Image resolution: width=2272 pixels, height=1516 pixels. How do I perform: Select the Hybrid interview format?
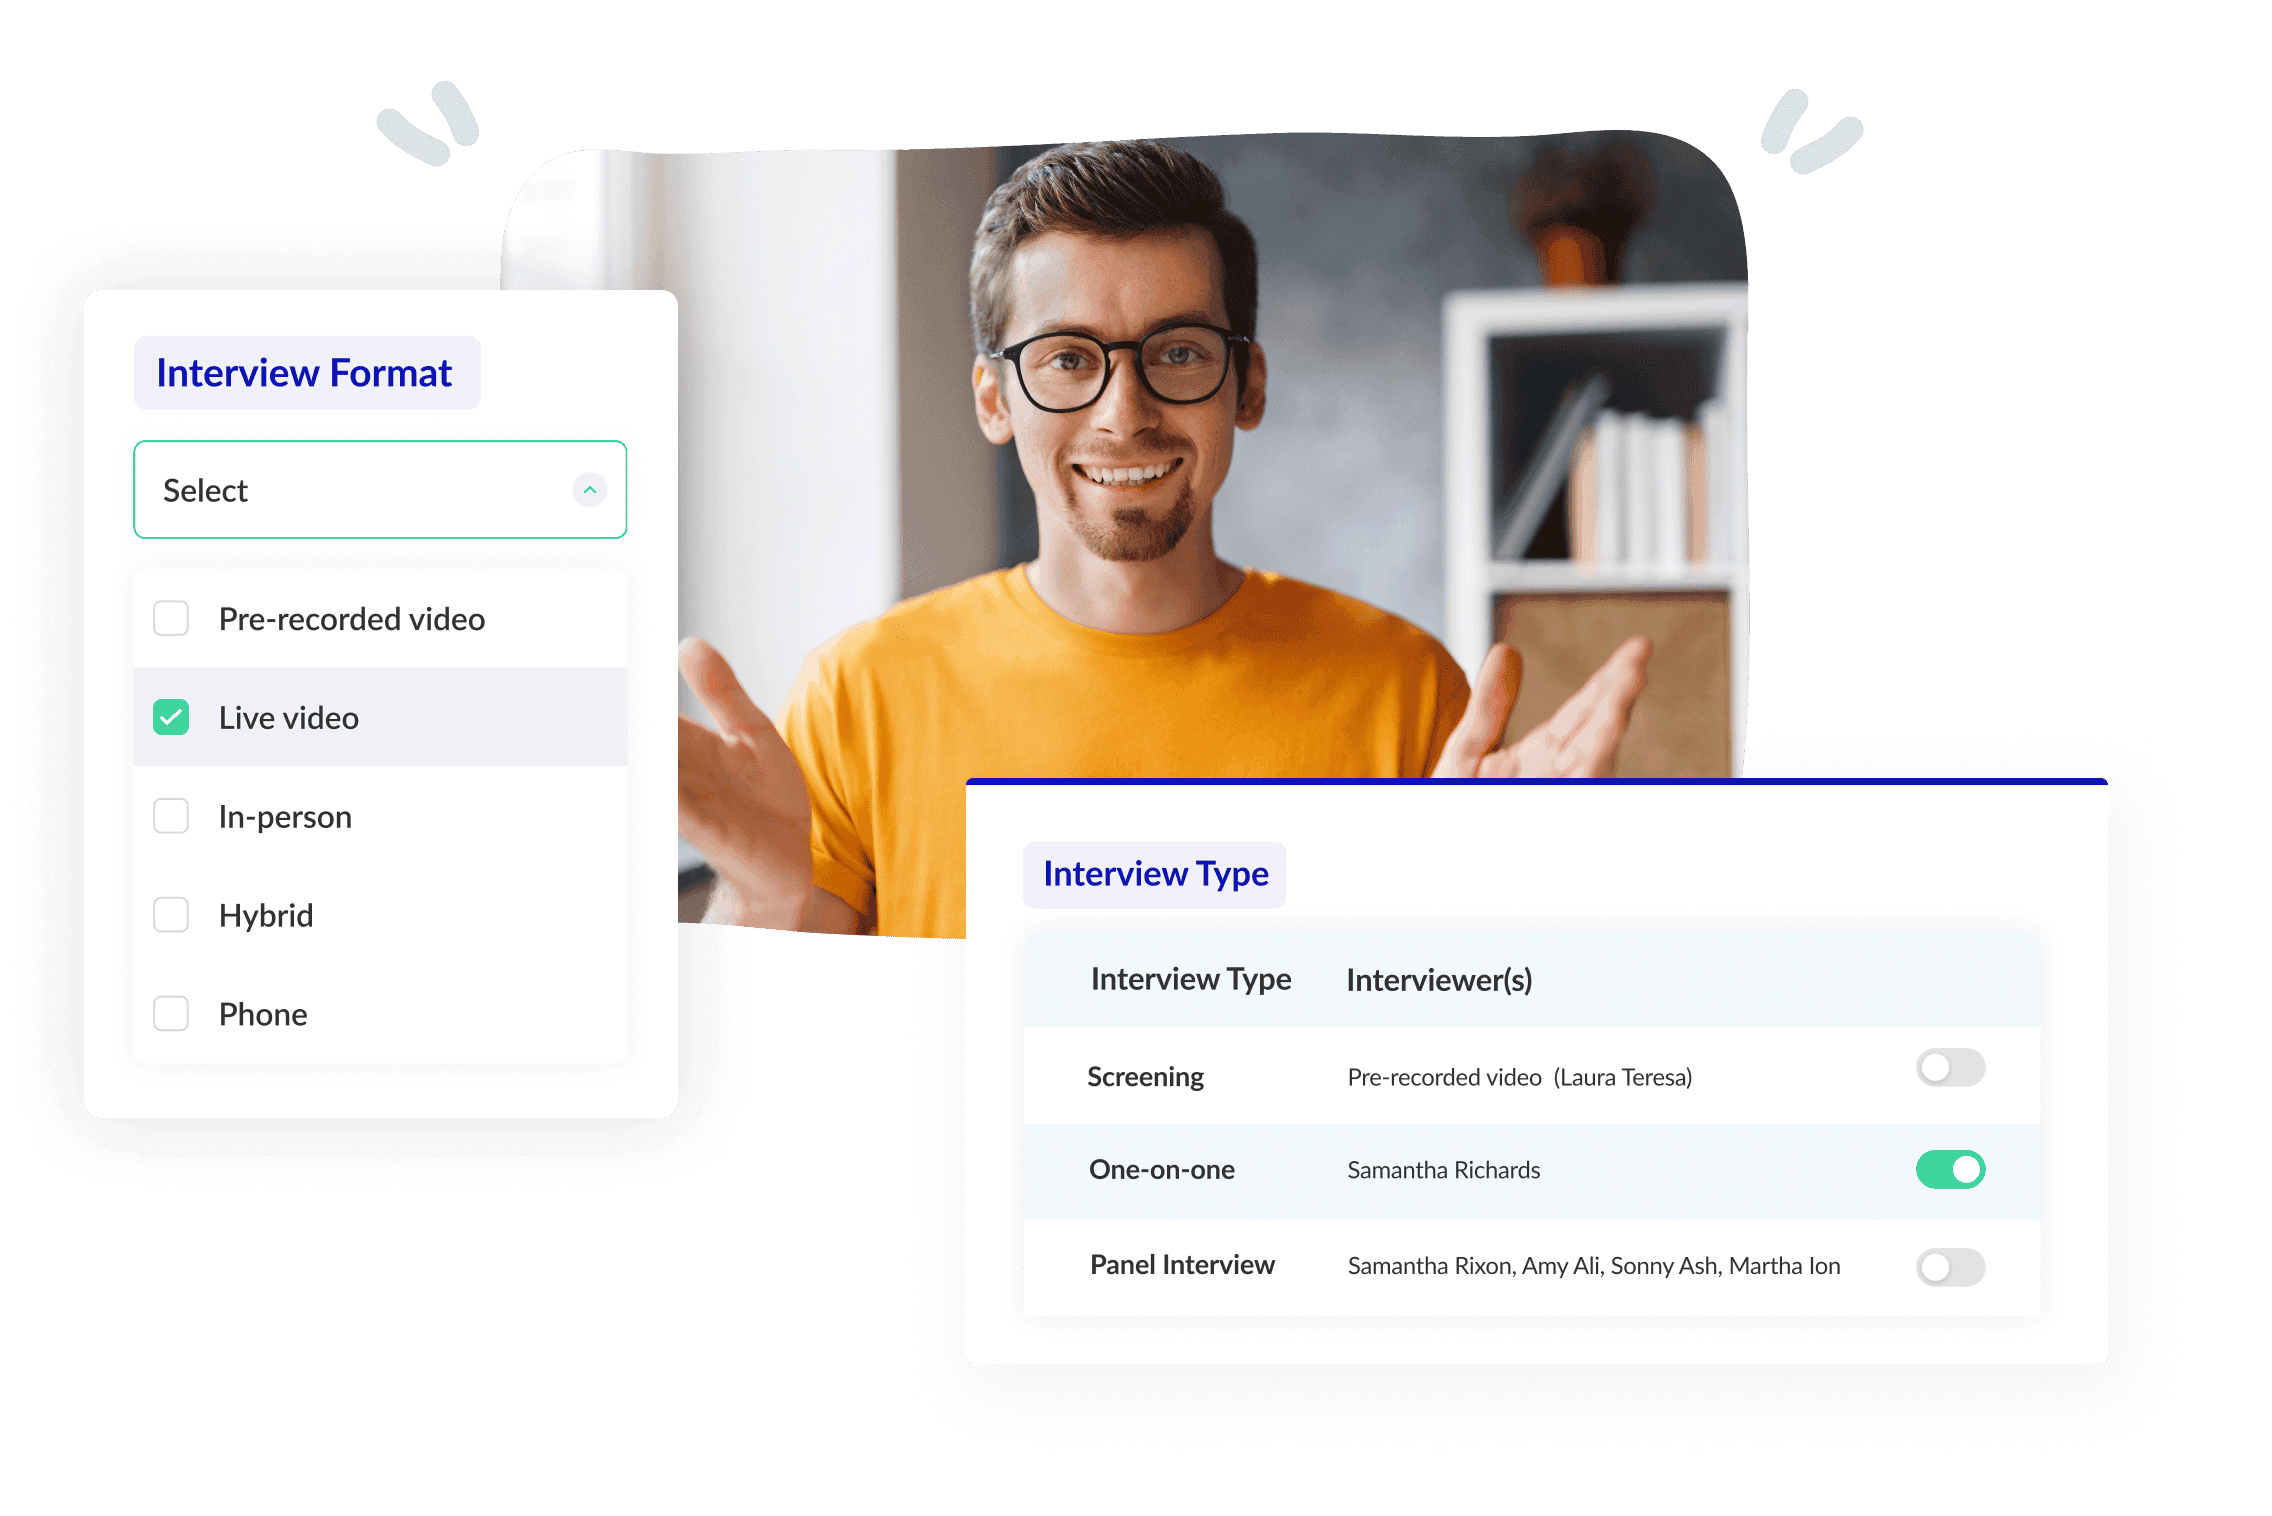tap(171, 914)
